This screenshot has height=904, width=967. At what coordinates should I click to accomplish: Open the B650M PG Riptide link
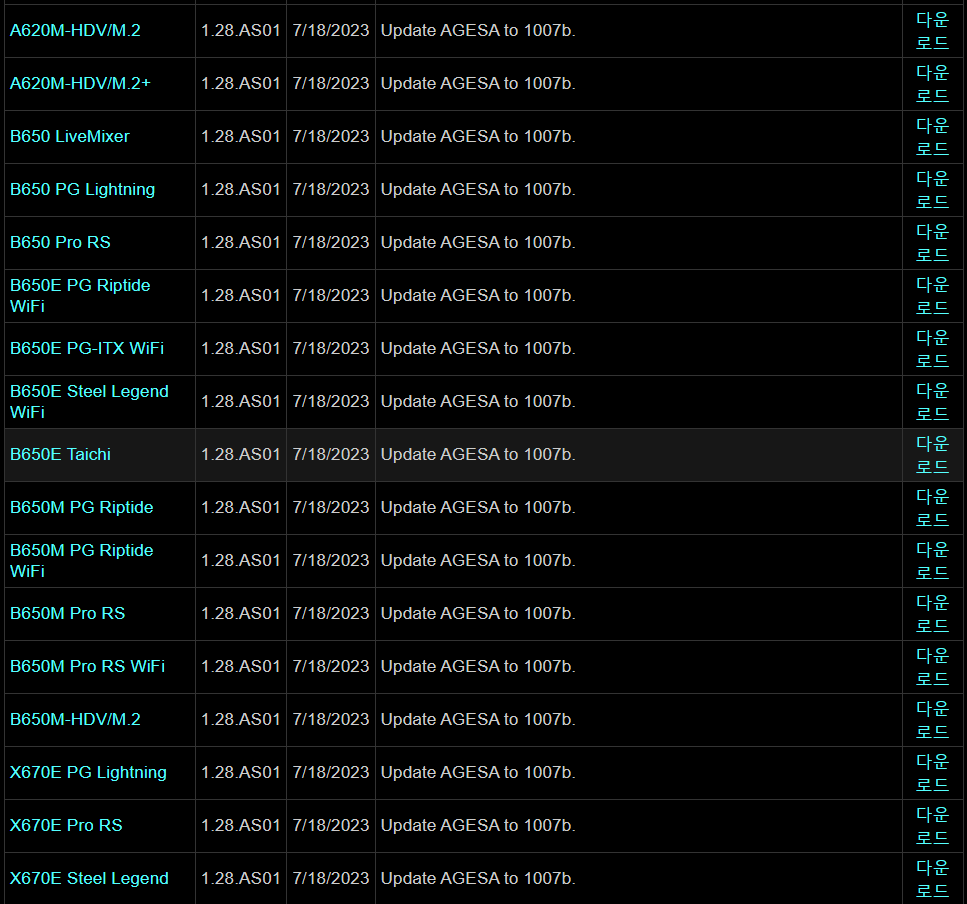[x=81, y=507]
